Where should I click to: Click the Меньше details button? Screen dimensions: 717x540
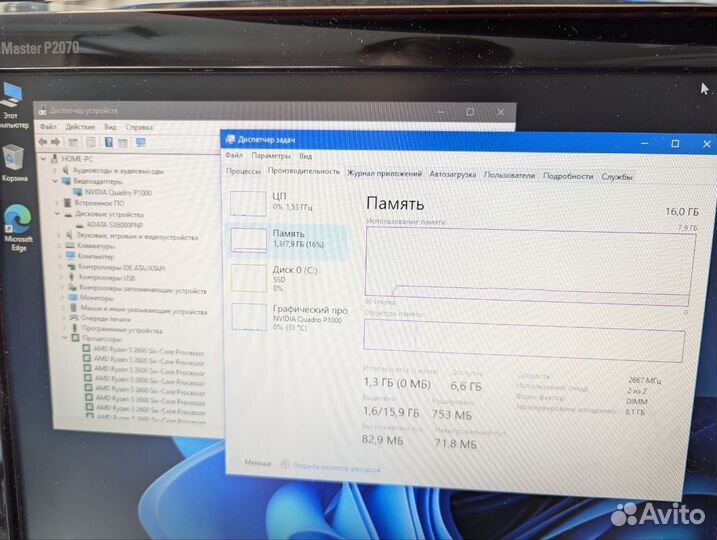click(257, 463)
